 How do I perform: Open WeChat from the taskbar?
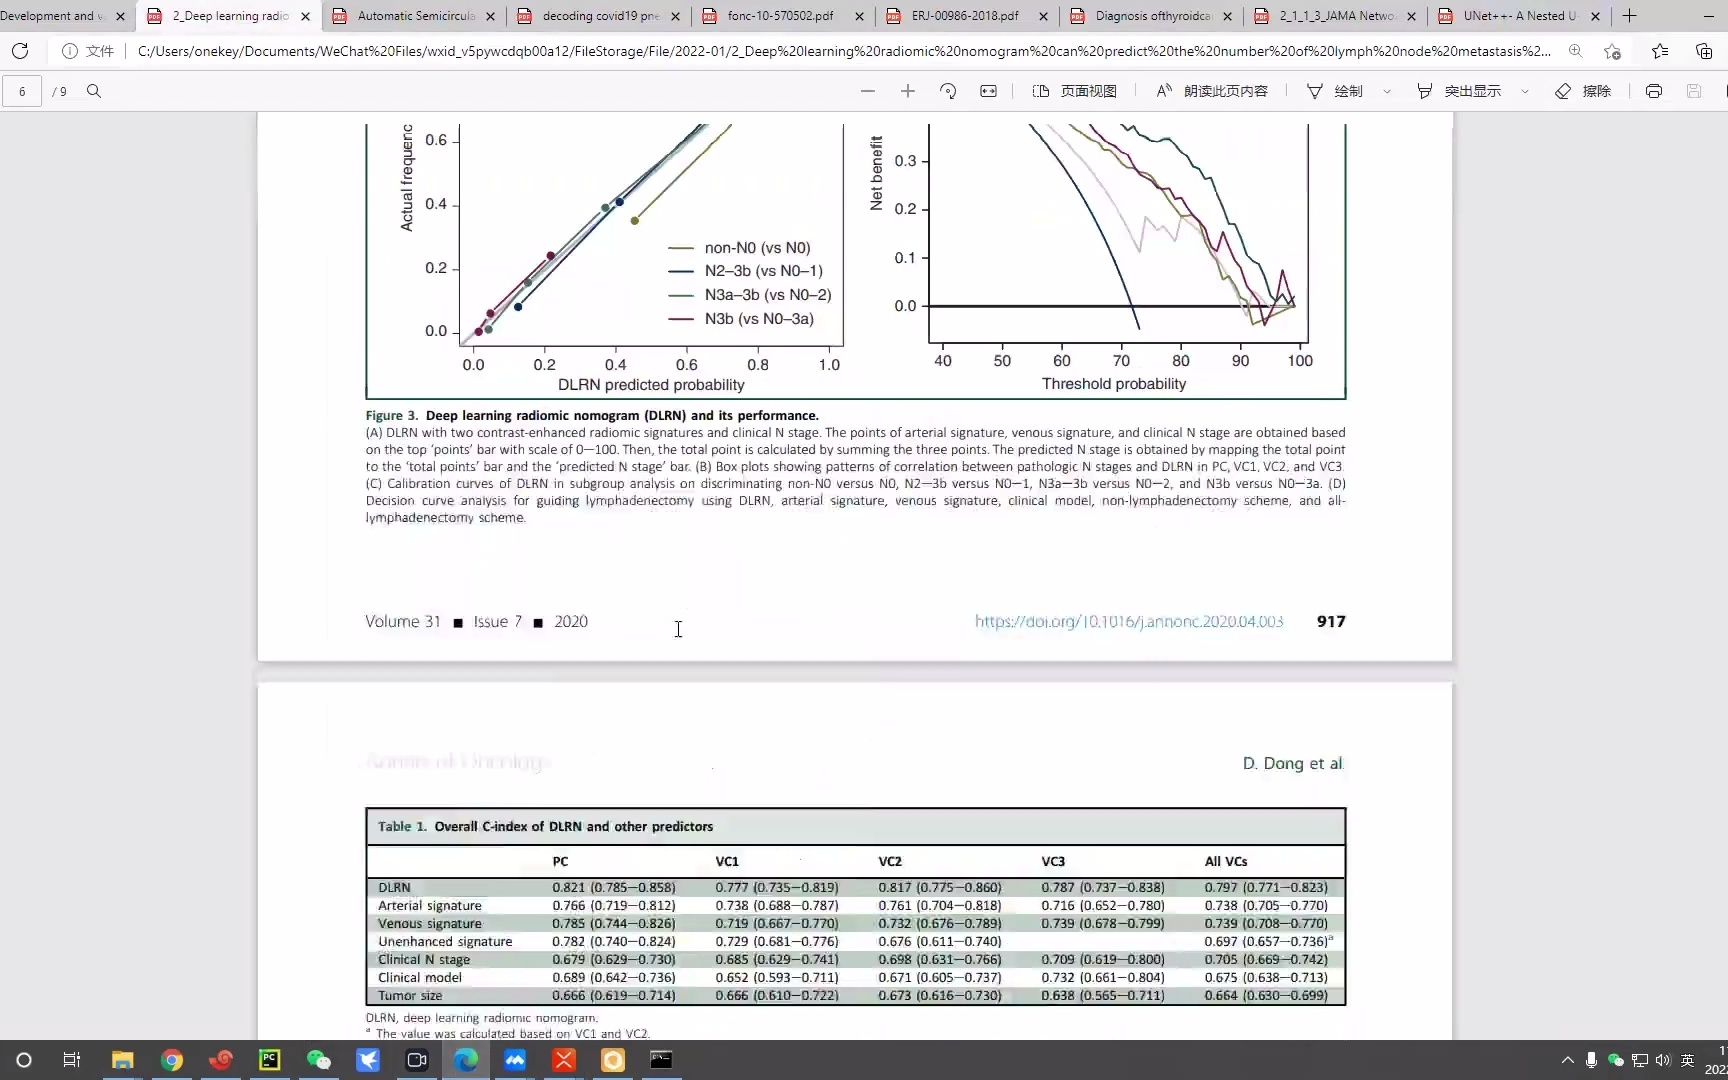click(x=318, y=1060)
